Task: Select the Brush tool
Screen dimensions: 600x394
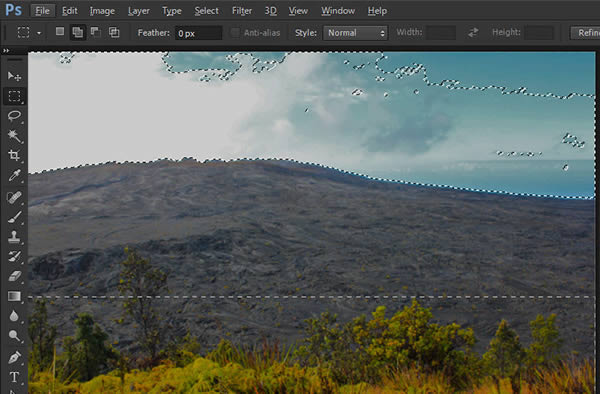Action: [x=14, y=217]
